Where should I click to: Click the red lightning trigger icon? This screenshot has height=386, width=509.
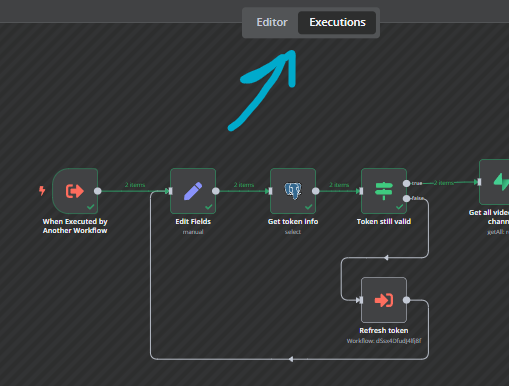42,191
